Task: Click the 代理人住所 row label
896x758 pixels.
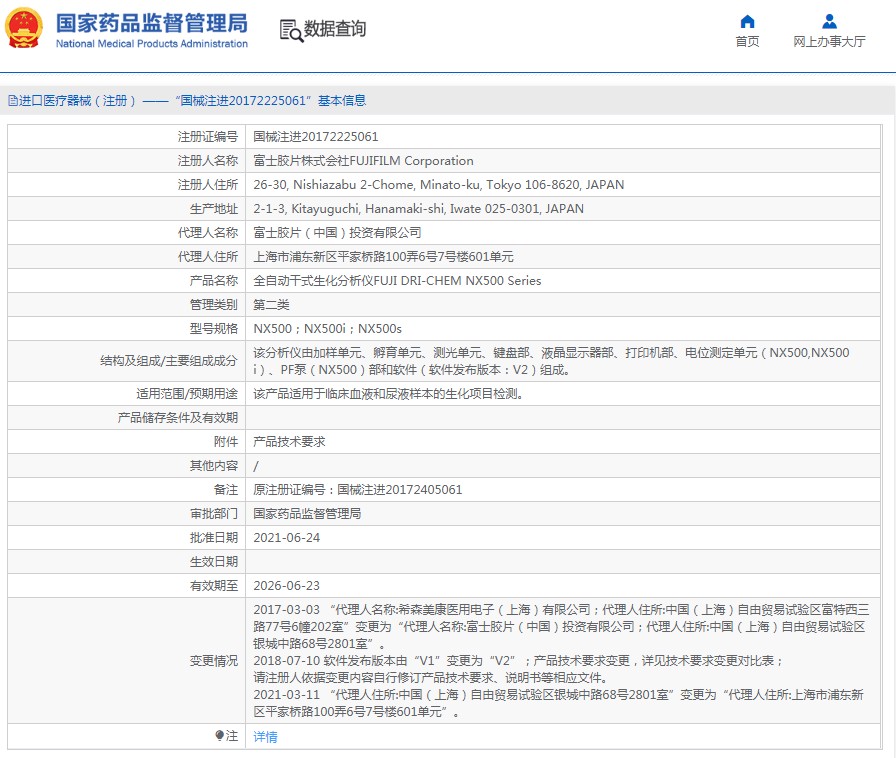Action: pos(207,257)
